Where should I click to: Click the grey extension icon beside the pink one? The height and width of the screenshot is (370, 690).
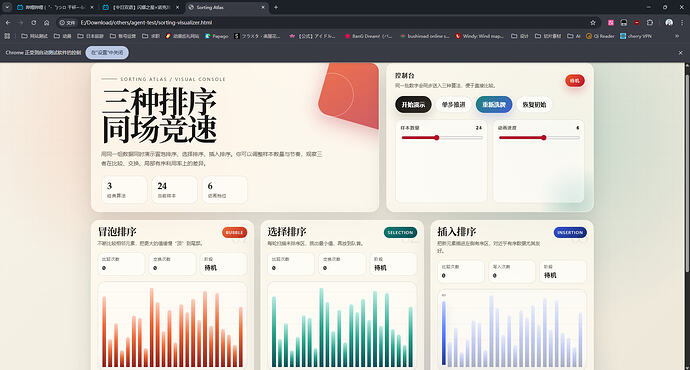(624, 22)
